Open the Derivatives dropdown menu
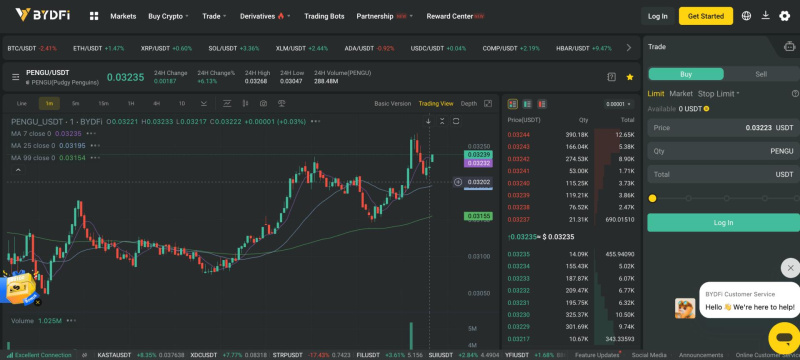 pyautogui.click(x=265, y=16)
